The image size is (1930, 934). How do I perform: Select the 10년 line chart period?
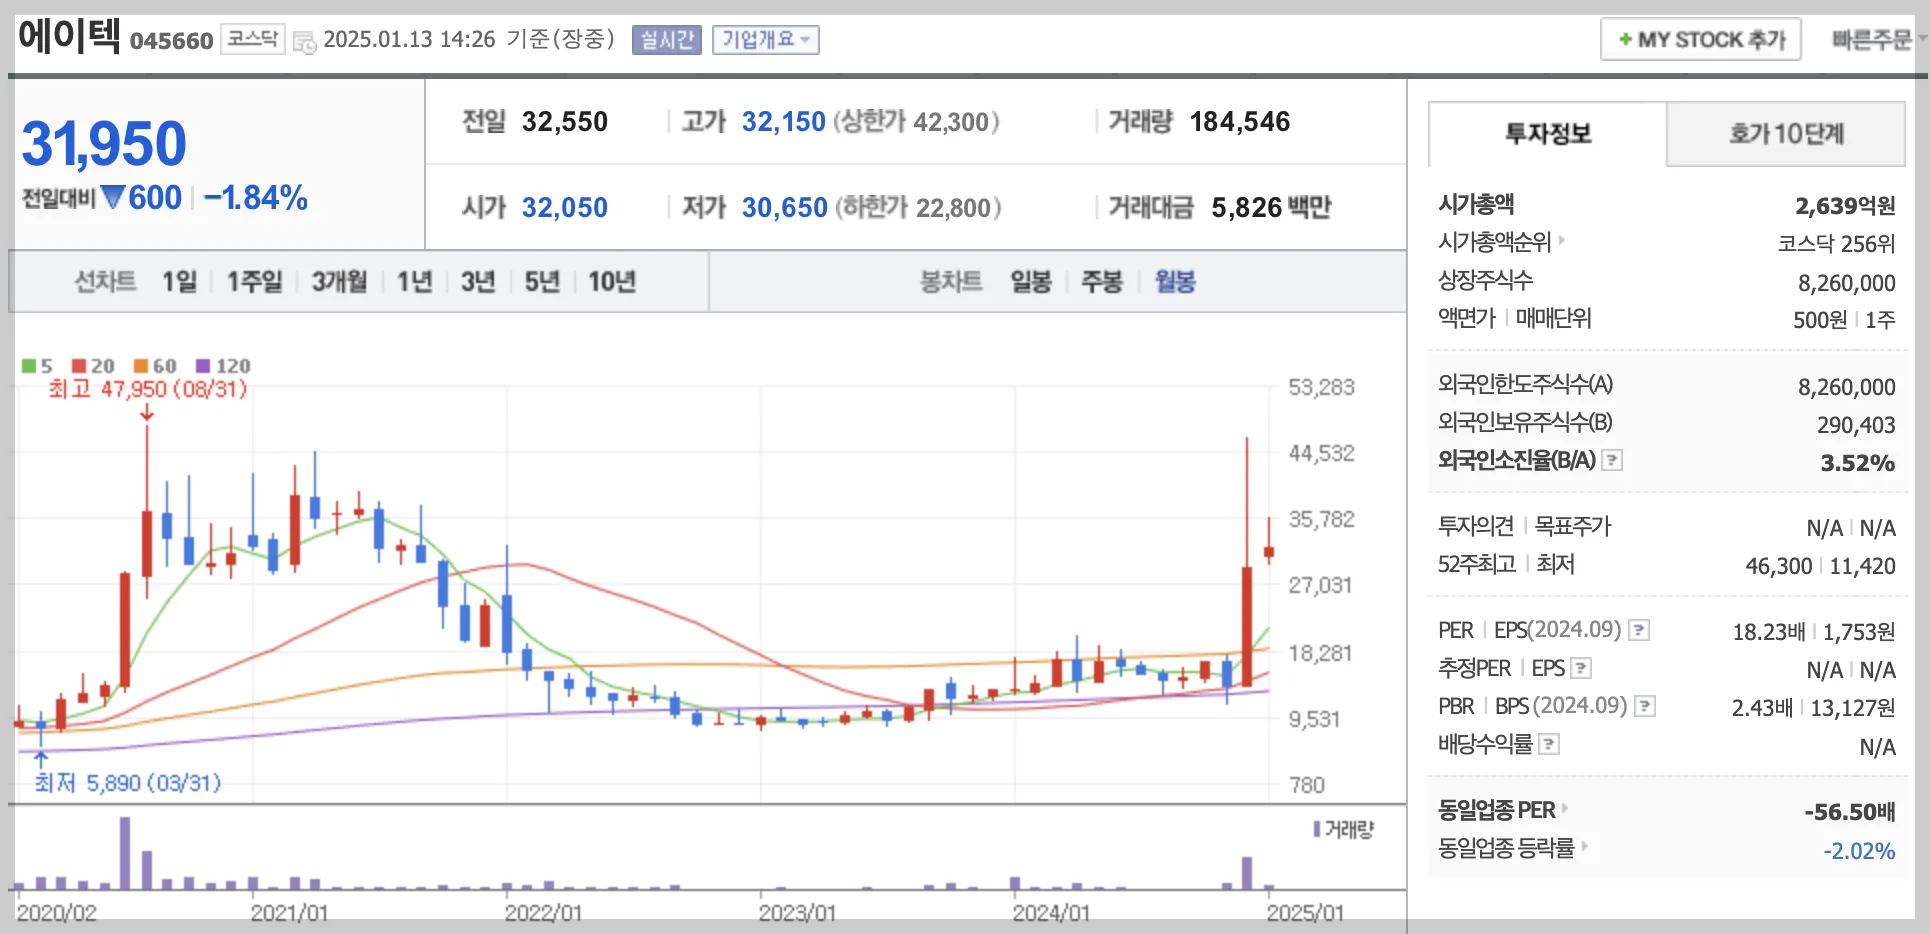pos(612,282)
